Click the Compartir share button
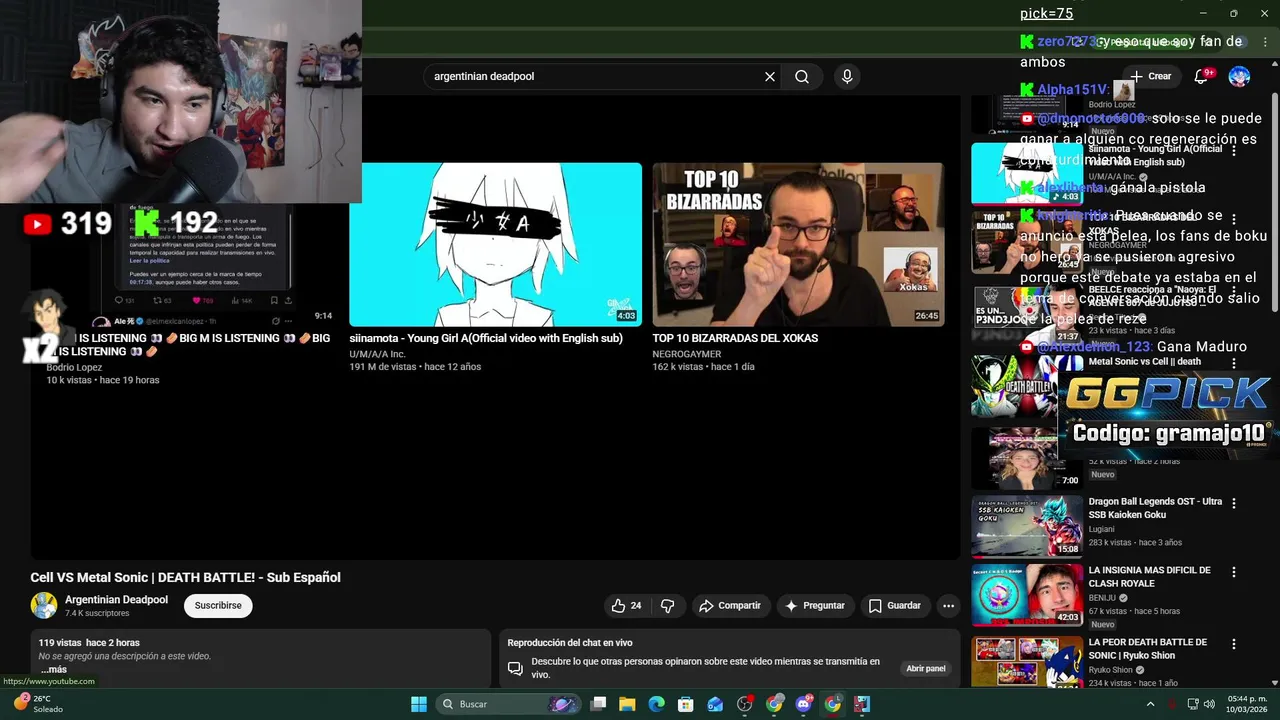 tap(730, 605)
